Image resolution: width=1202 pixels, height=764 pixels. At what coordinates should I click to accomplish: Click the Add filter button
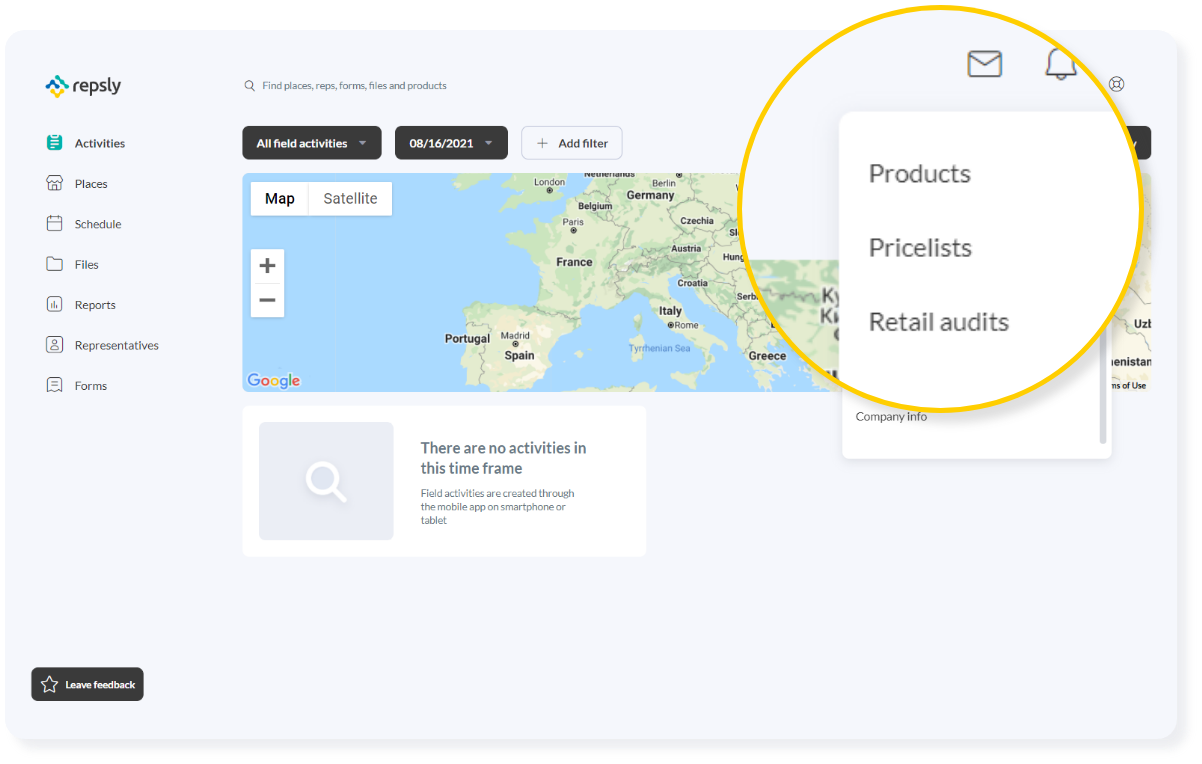[572, 143]
